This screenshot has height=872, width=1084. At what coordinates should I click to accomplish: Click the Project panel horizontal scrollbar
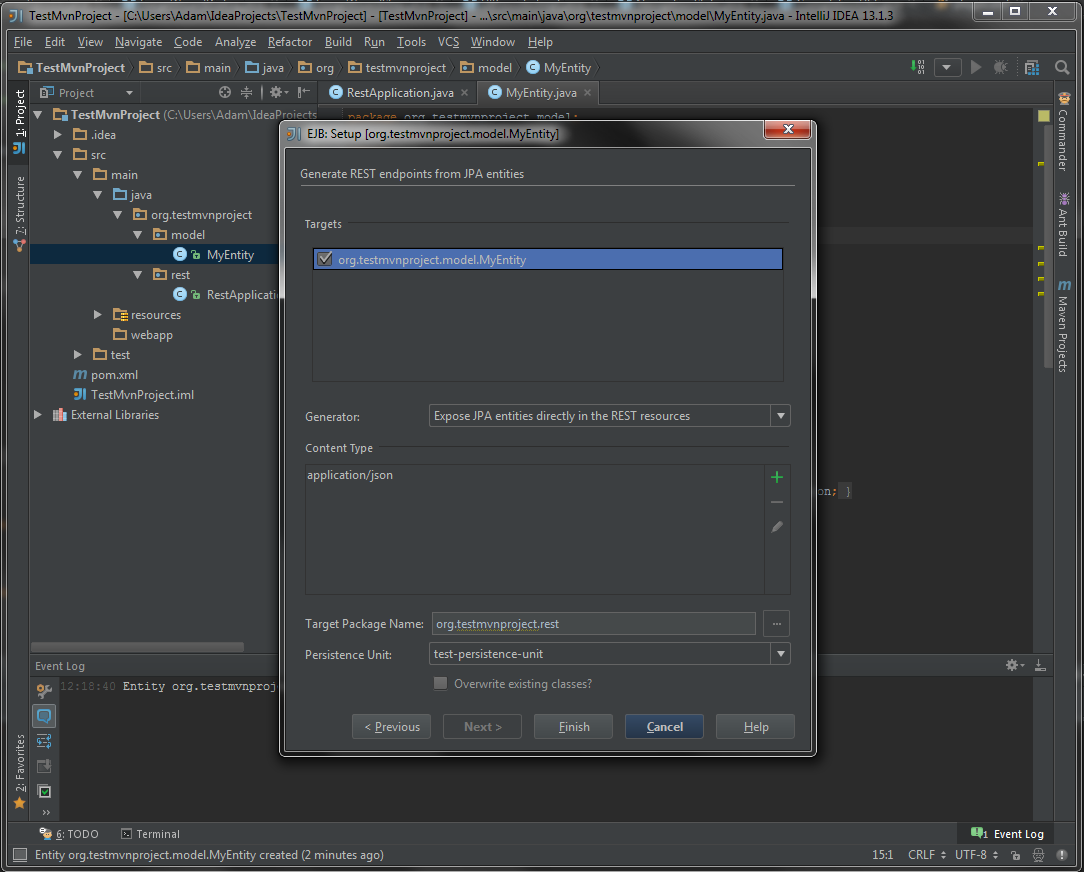coord(138,647)
